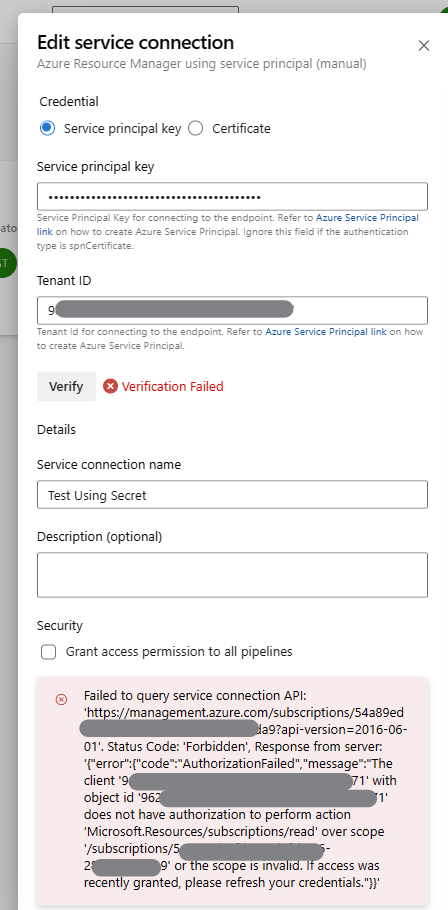Select the Service principal key radio button
This screenshot has width=448, height=910.
(48, 128)
